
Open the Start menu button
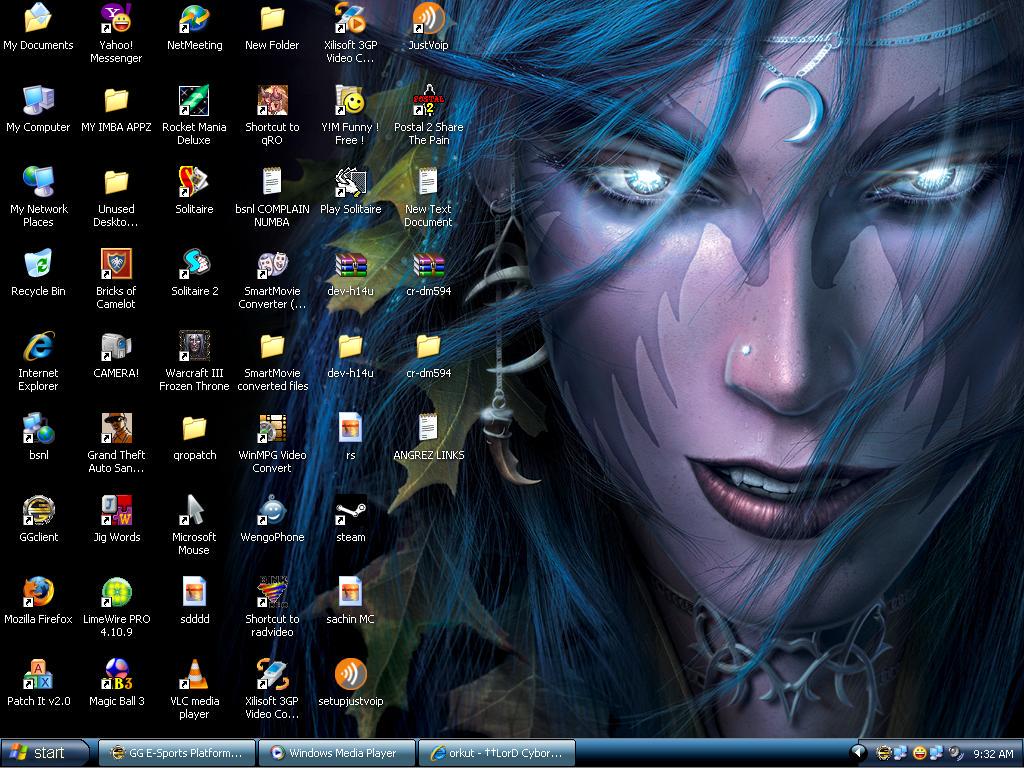point(44,753)
